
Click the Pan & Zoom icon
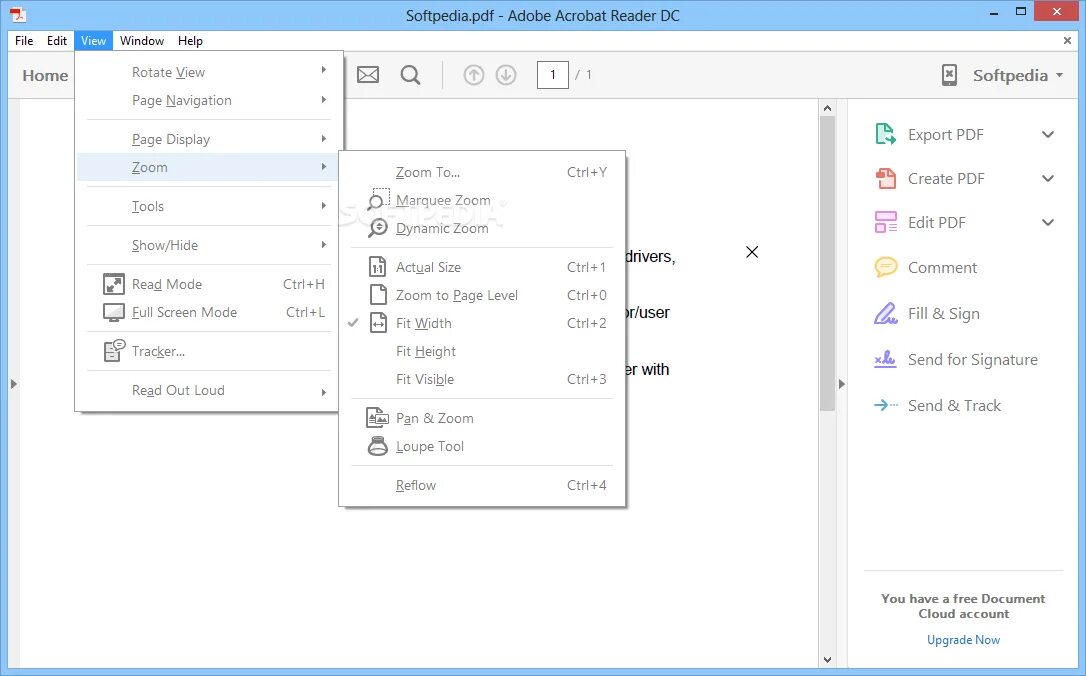[377, 418]
